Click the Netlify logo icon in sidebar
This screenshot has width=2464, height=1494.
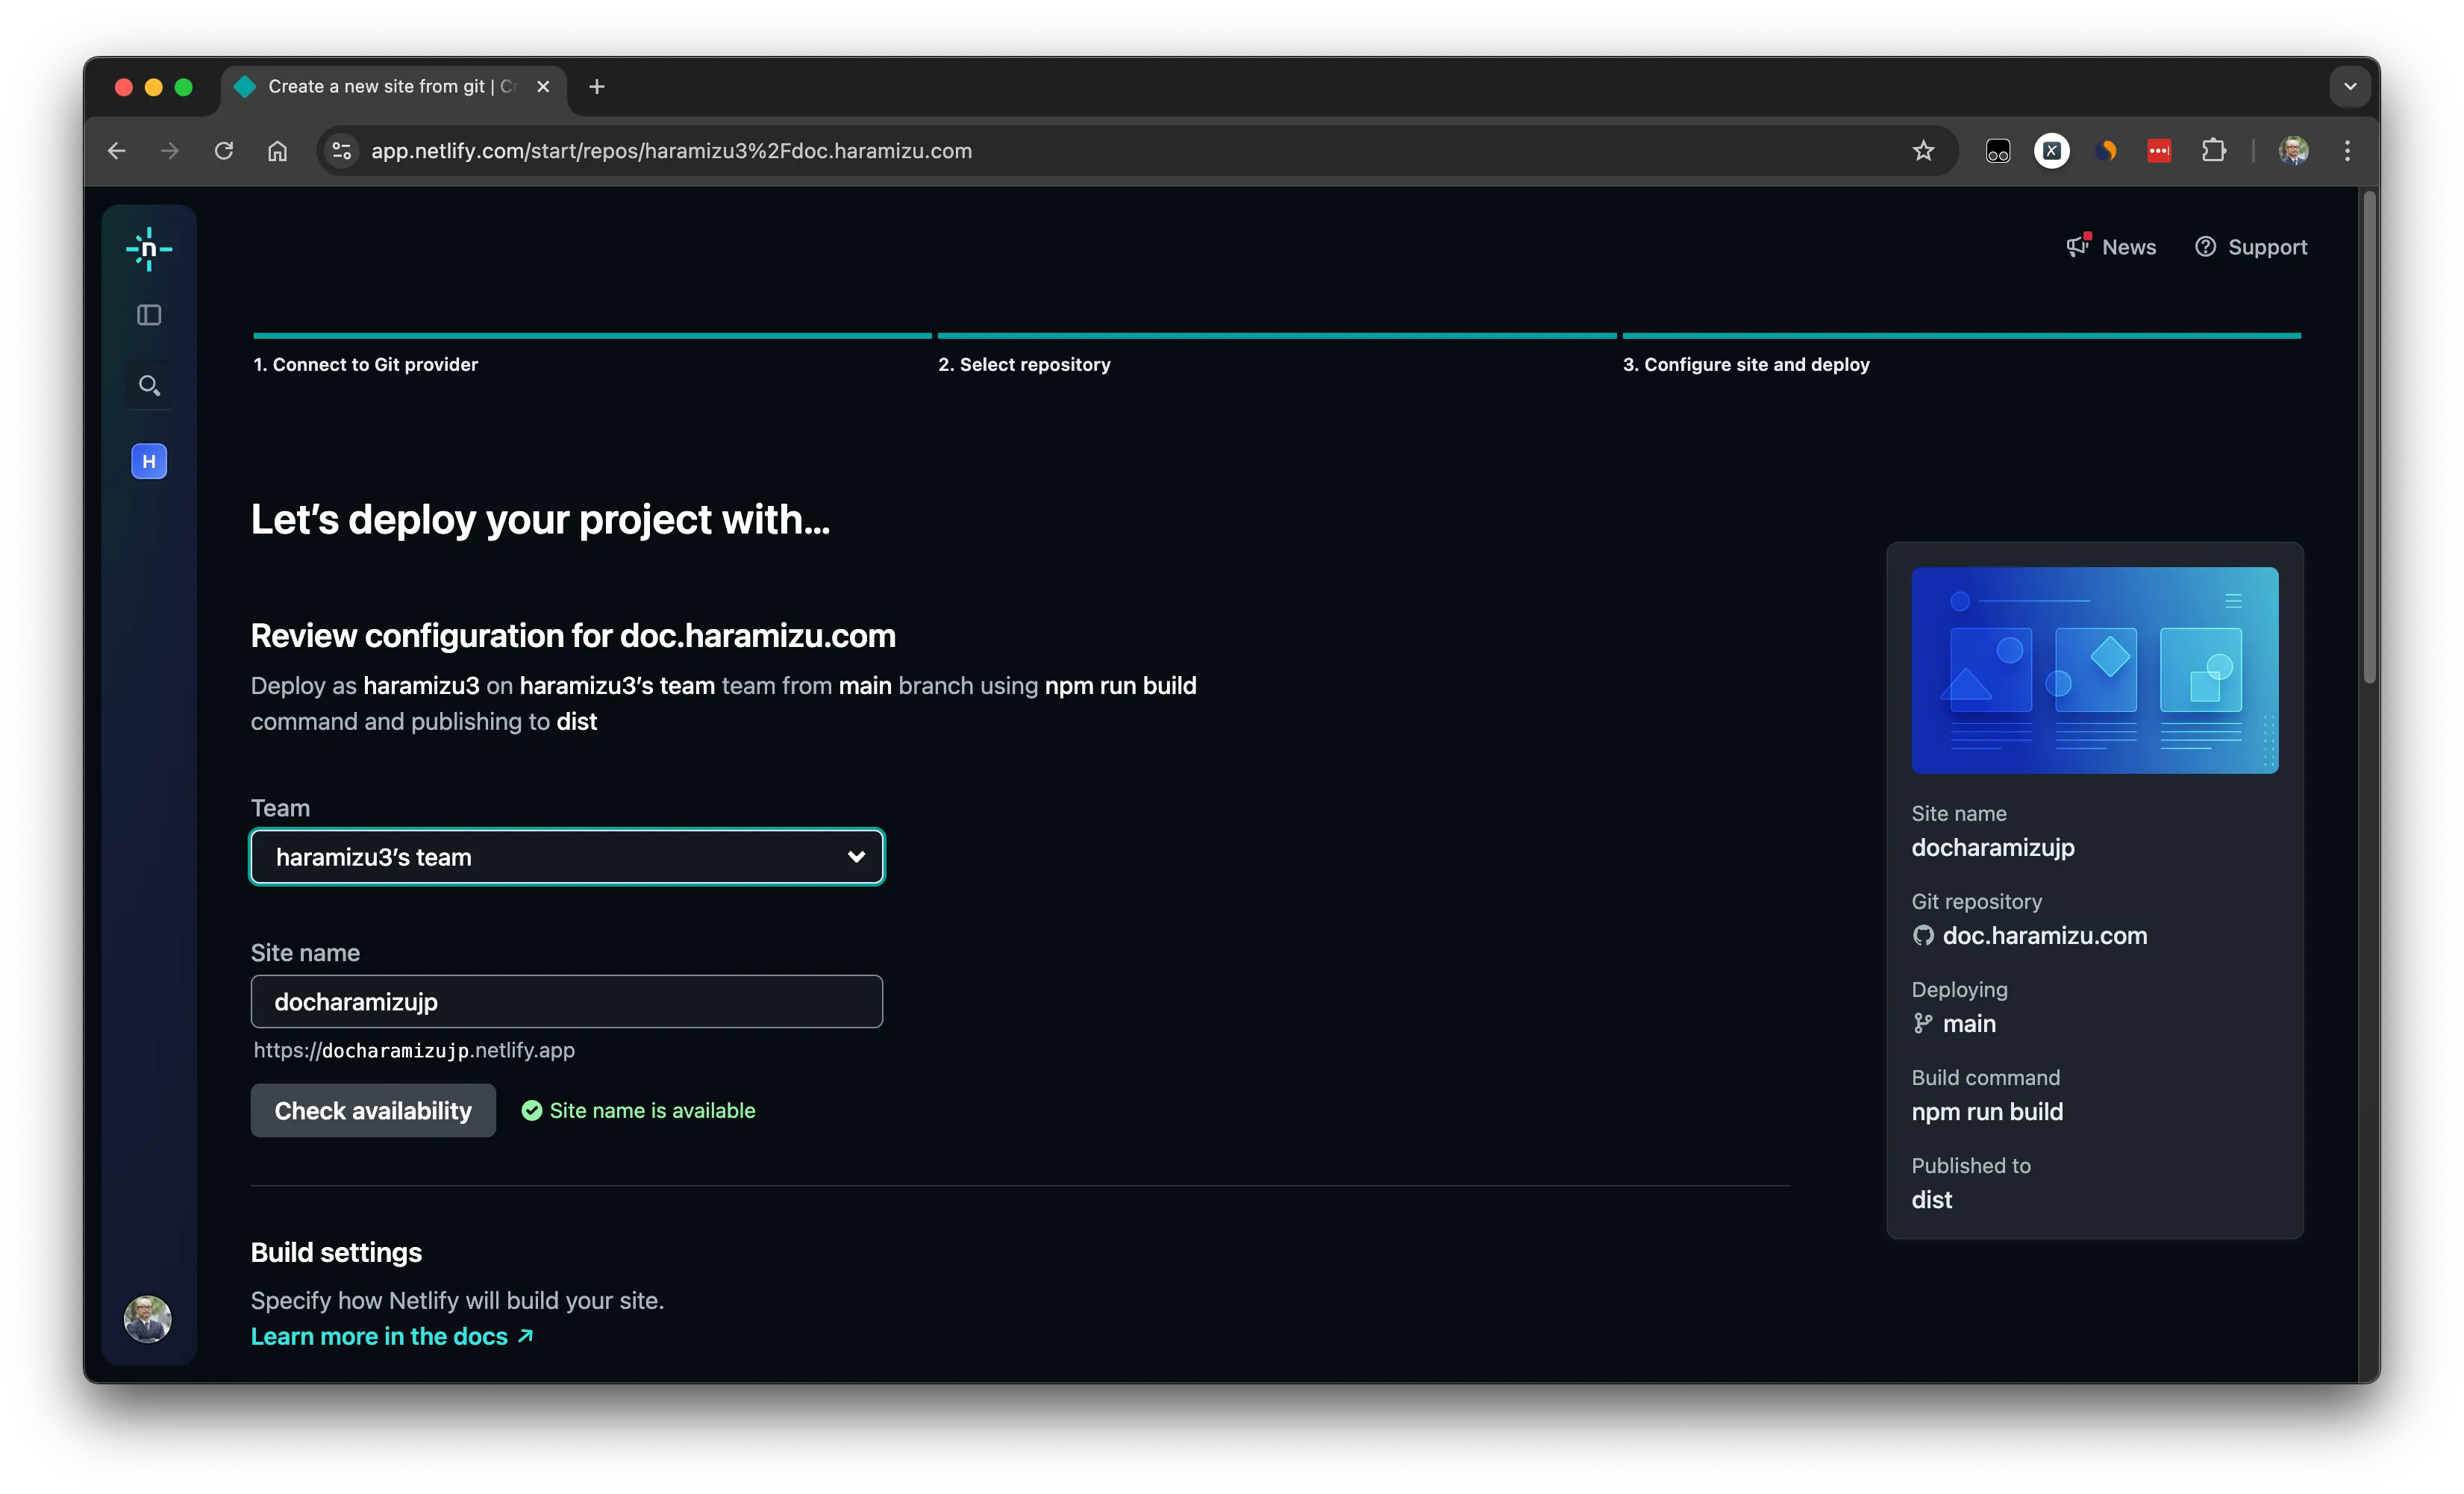[x=149, y=246]
